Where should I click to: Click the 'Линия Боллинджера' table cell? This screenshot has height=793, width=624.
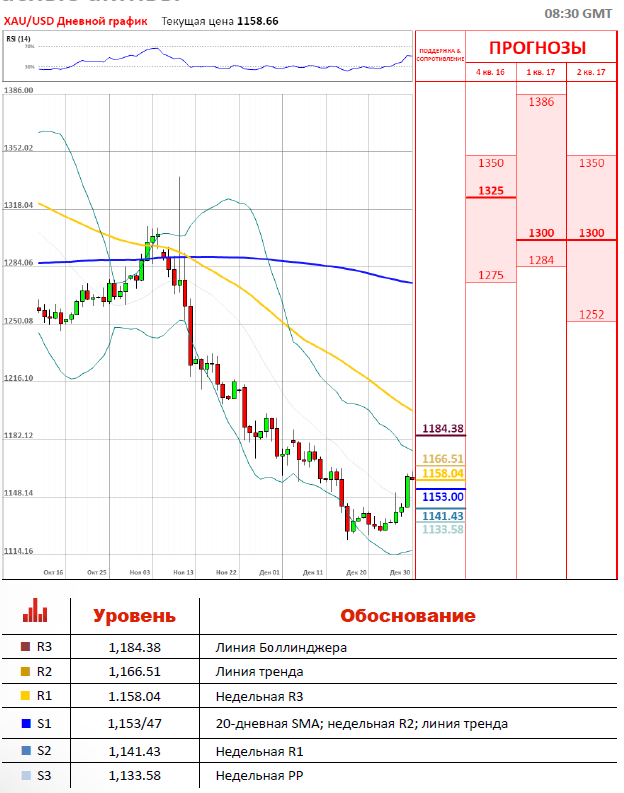(281, 647)
